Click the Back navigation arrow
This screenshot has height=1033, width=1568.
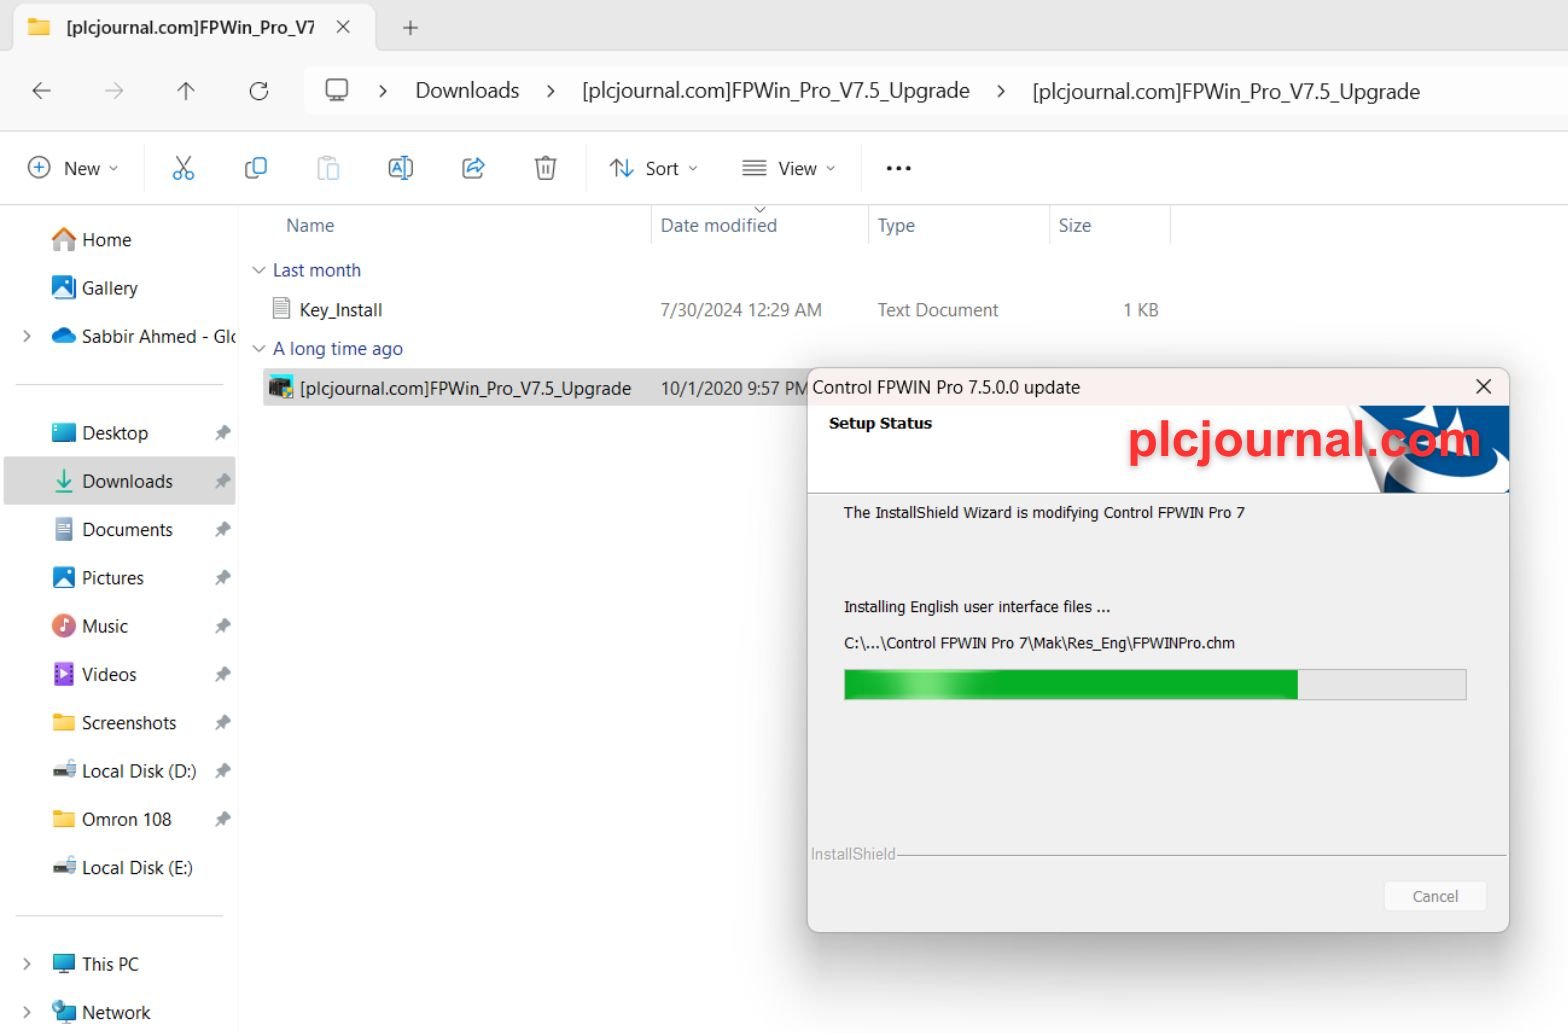coord(41,91)
